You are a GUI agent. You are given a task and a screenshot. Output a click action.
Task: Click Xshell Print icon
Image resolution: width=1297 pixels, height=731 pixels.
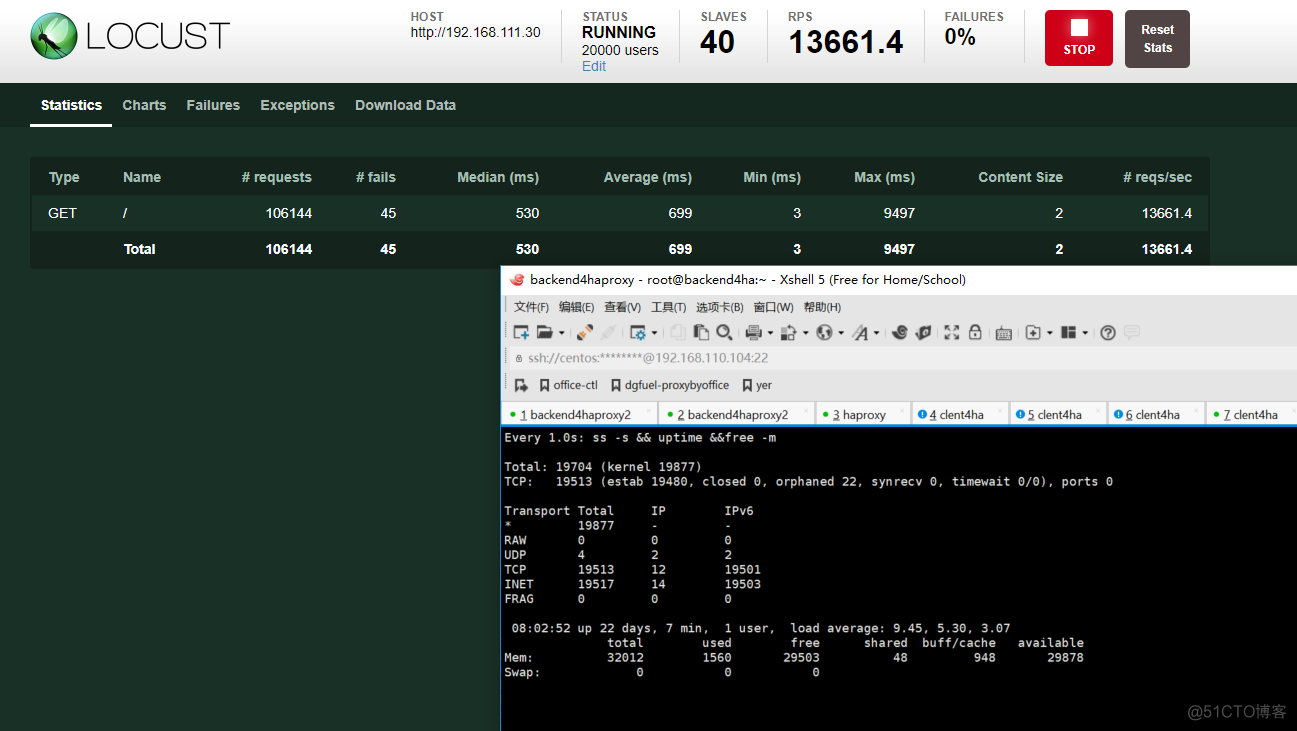753,333
